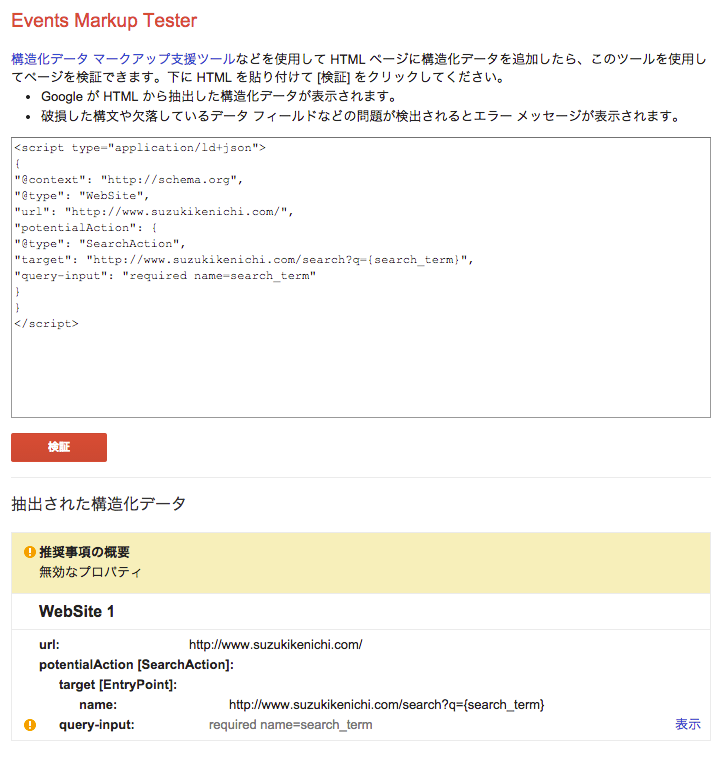The image size is (724, 758).
Task: Click warning icon next to query-input
Action: coord(30,725)
